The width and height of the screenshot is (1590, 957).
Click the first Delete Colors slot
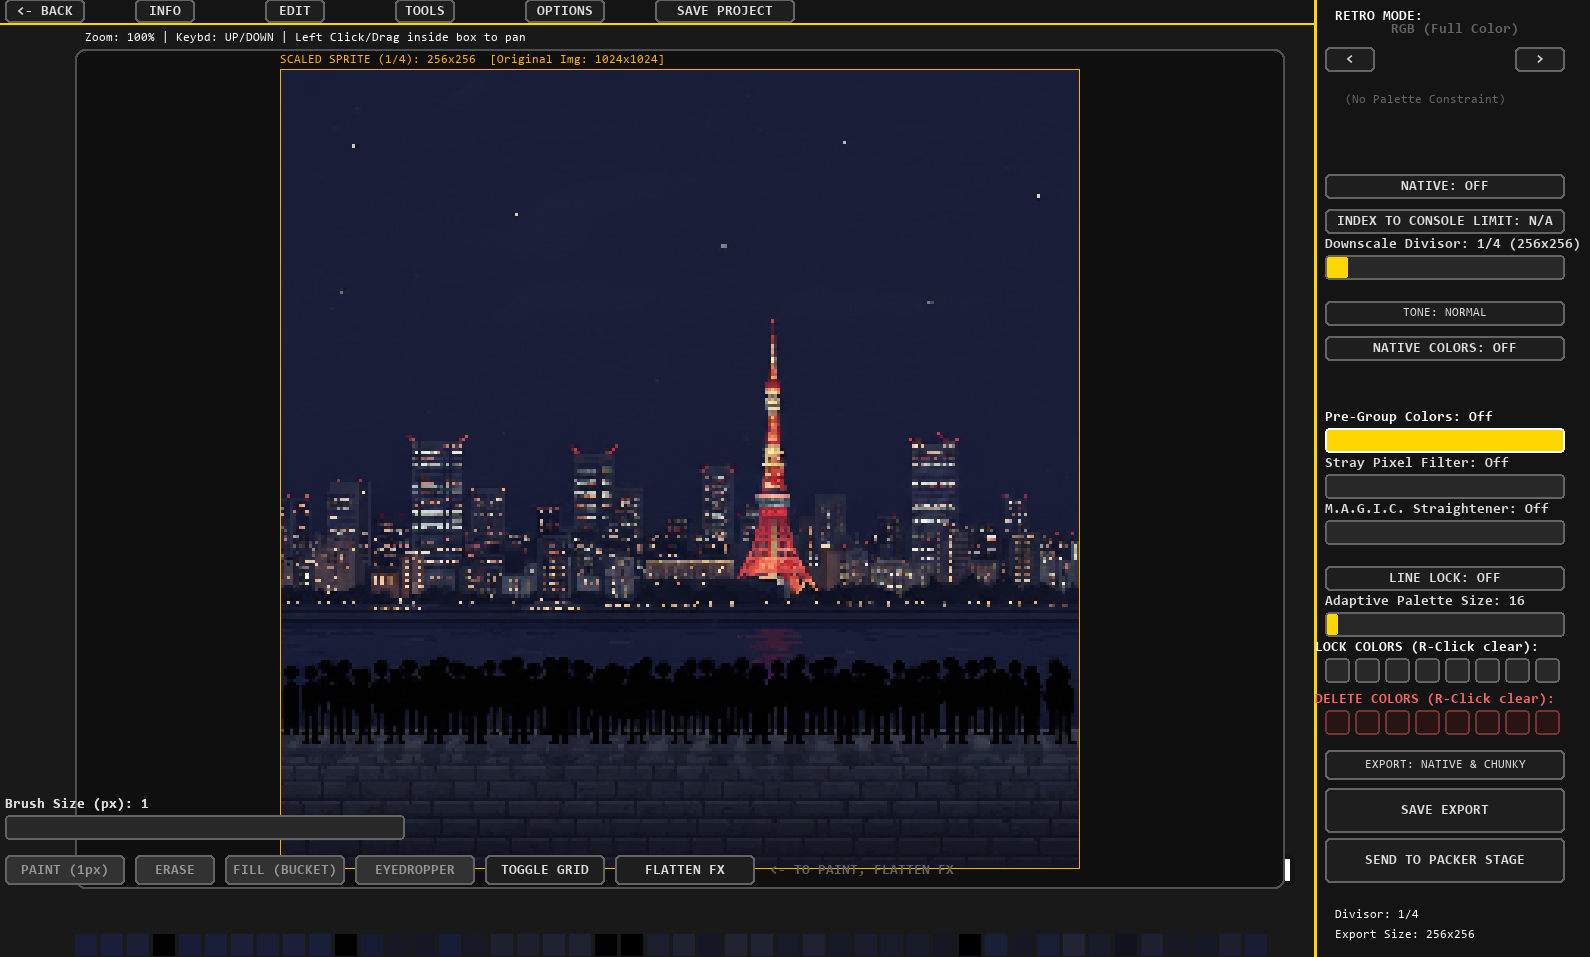[x=1337, y=723]
